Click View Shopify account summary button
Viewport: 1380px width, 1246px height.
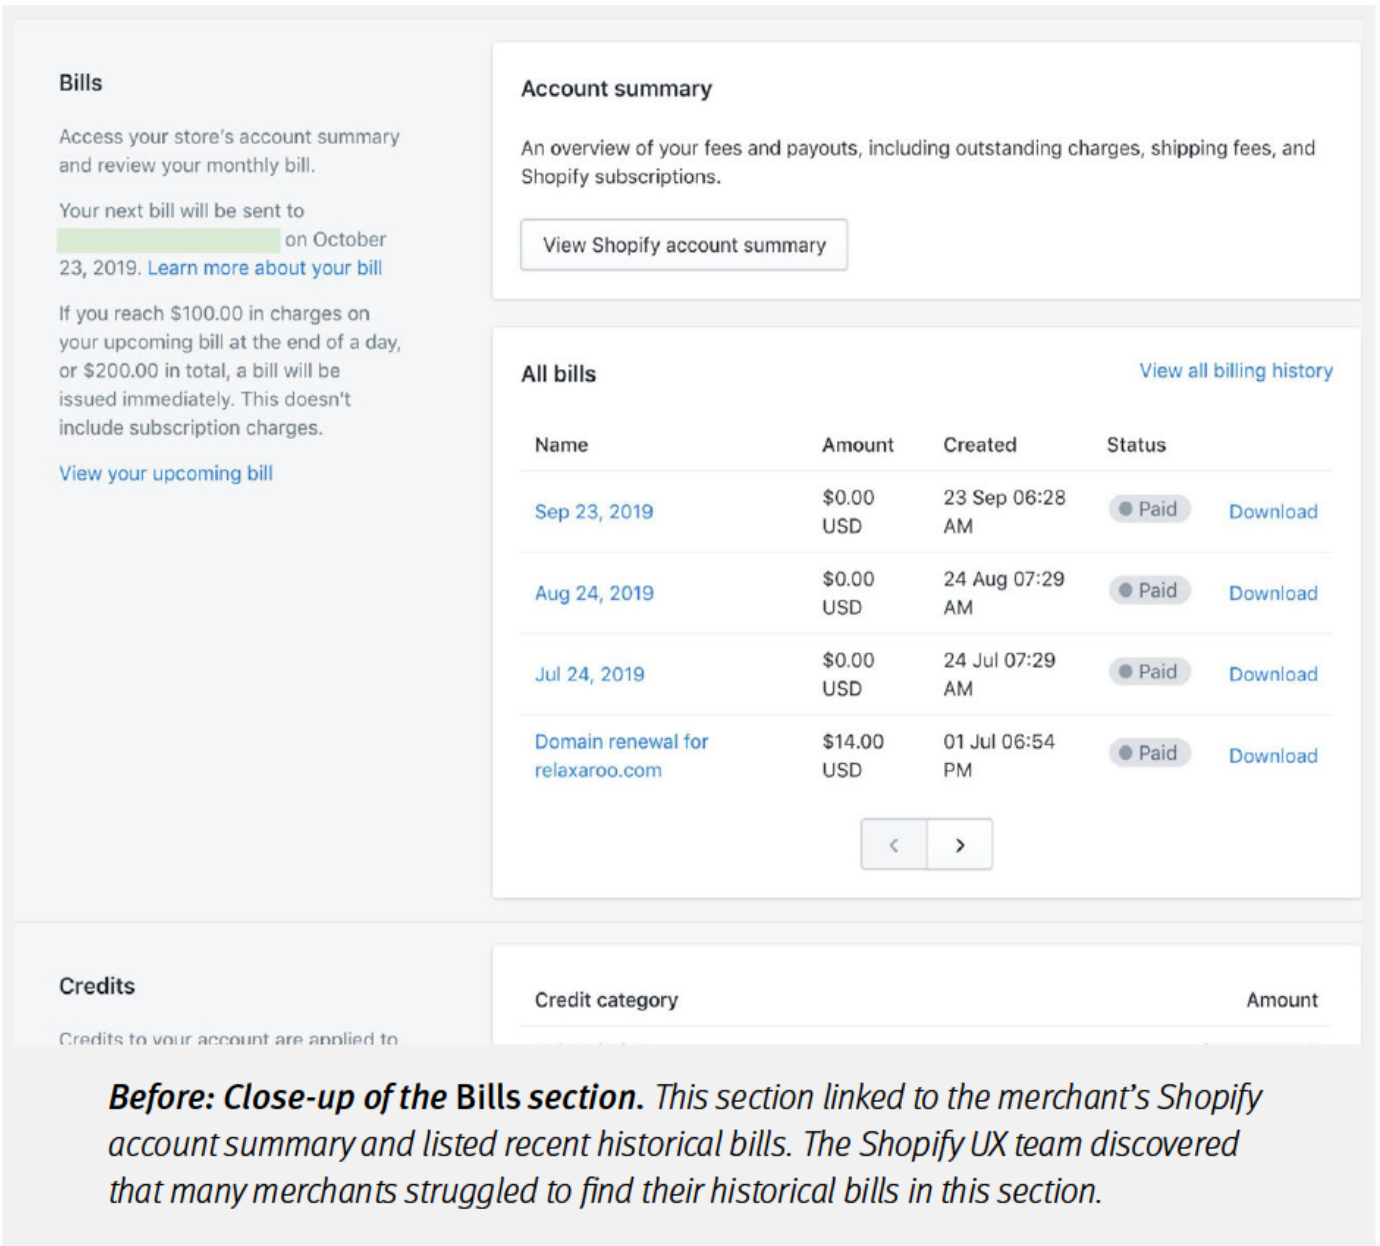(x=684, y=245)
